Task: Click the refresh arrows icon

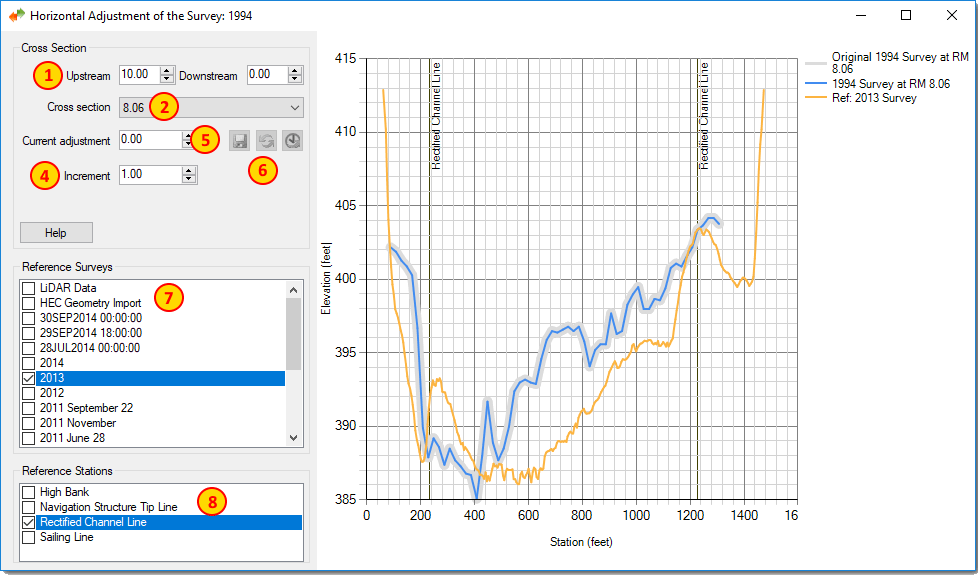Action: point(266,141)
